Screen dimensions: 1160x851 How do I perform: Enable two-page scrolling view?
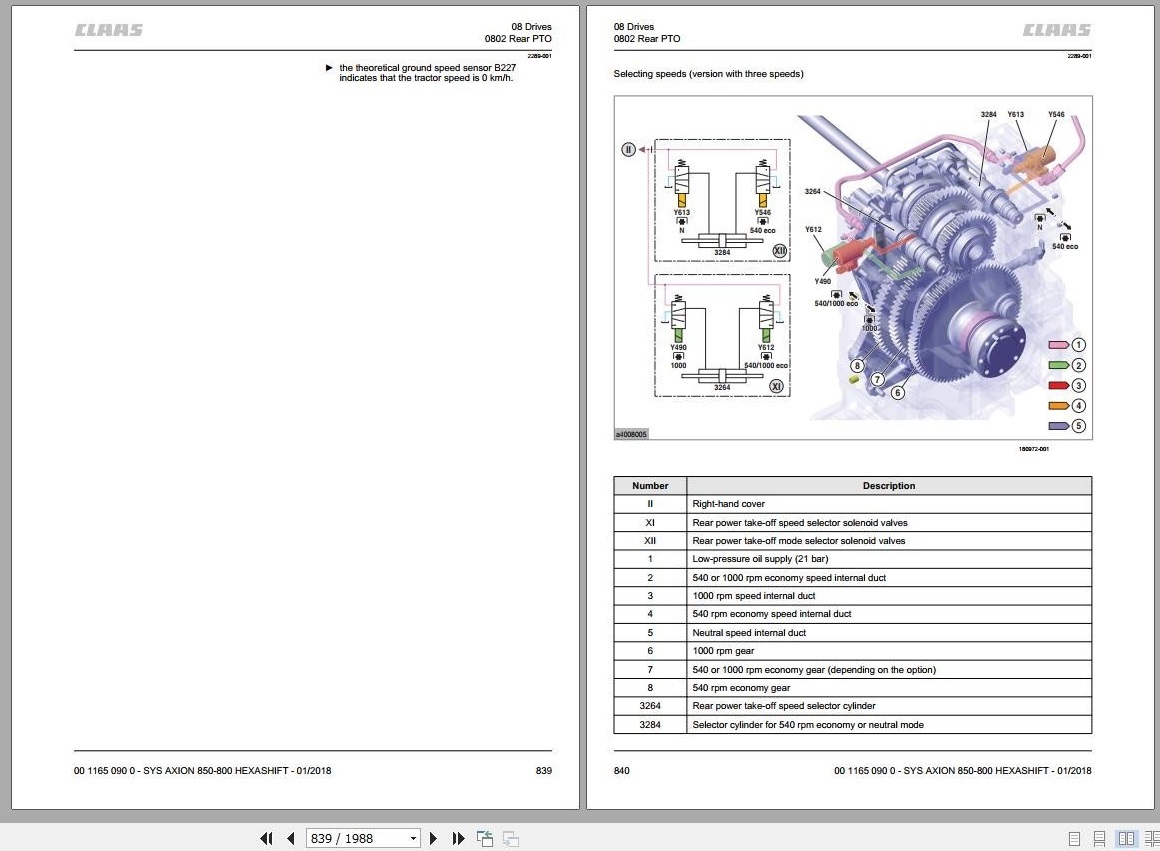pos(1151,838)
